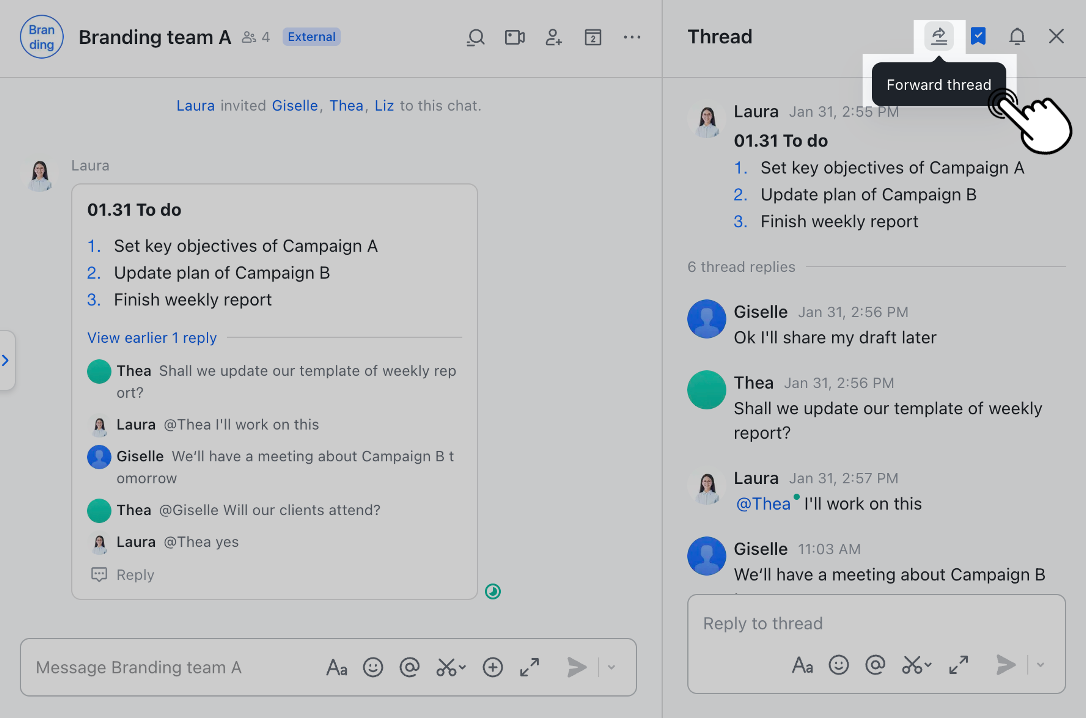The width and height of the screenshot is (1086, 718).
Task: Mention someone with the @ icon
Action: (409, 667)
